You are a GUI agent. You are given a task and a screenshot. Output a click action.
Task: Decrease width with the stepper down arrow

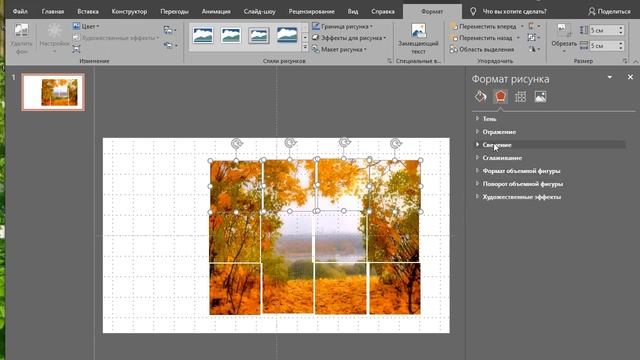(x=620, y=48)
